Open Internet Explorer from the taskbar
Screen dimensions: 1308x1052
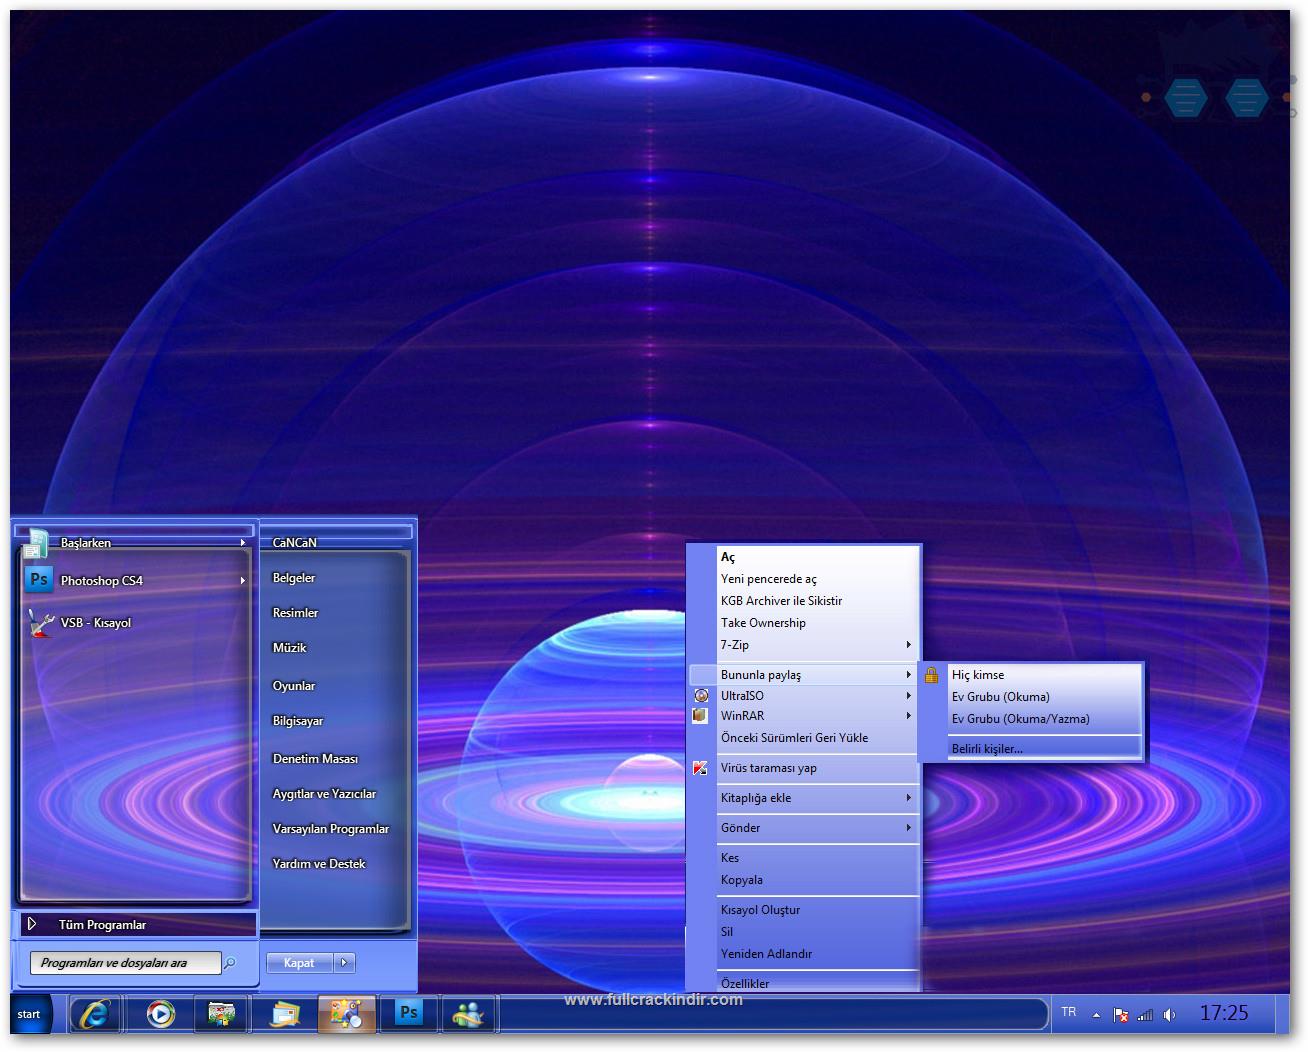tap(96, 1014)
